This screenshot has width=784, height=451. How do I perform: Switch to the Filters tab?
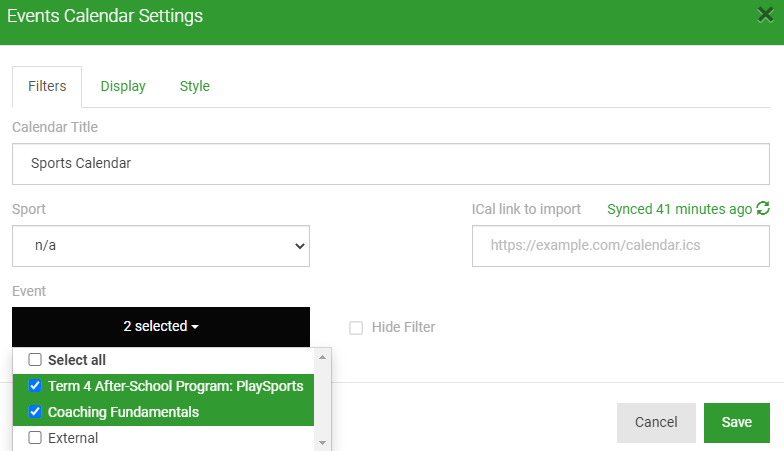point(47,86)
